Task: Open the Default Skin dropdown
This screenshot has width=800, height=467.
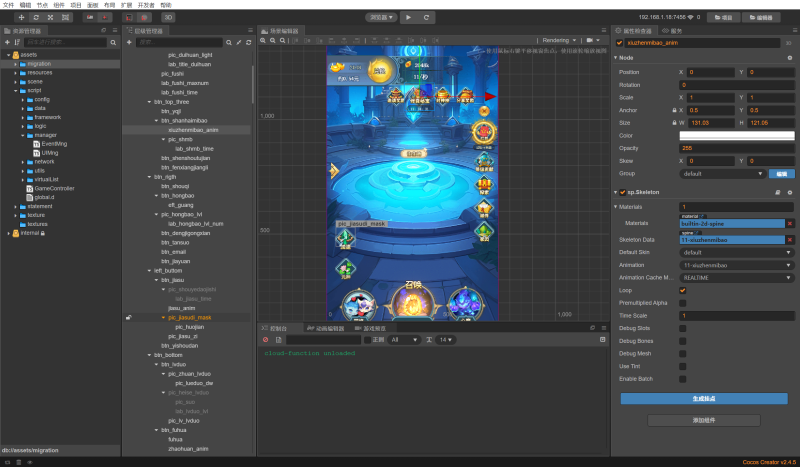Action: tap(737, 253)
